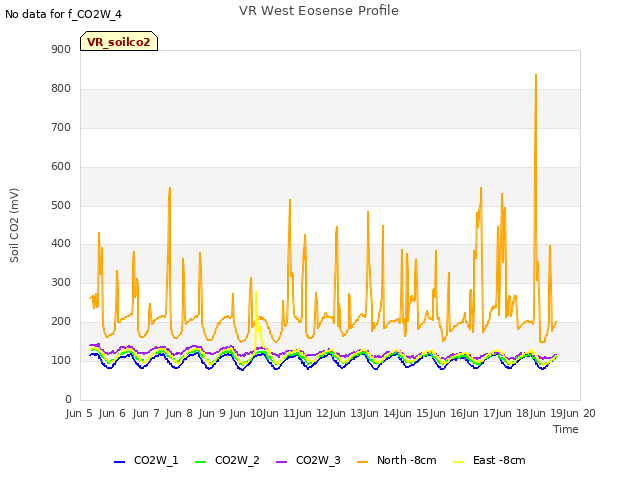
Task: Click the 200 y-axis tick label
Action: (61, 322)
